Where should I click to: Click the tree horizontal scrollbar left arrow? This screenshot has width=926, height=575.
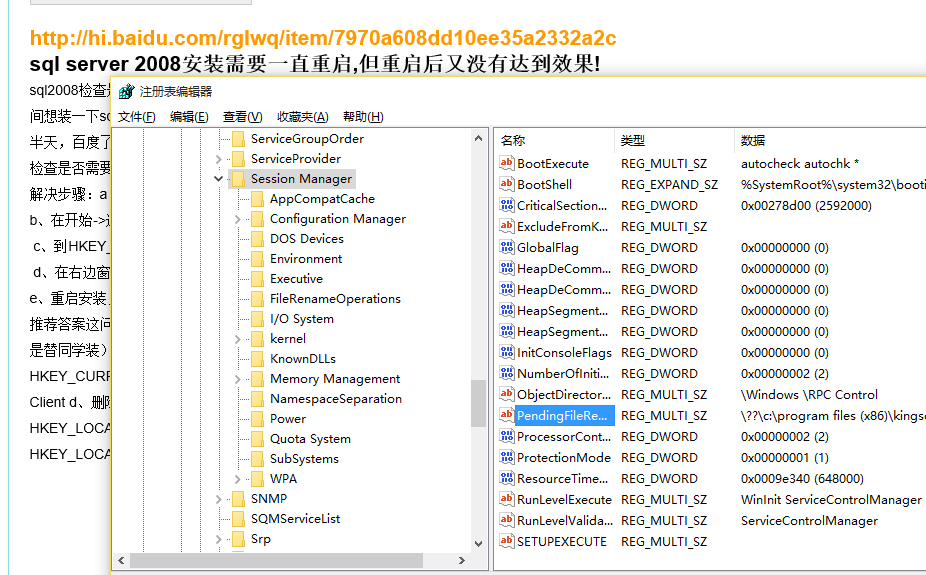pyautogui.click(x=121, y=560)
